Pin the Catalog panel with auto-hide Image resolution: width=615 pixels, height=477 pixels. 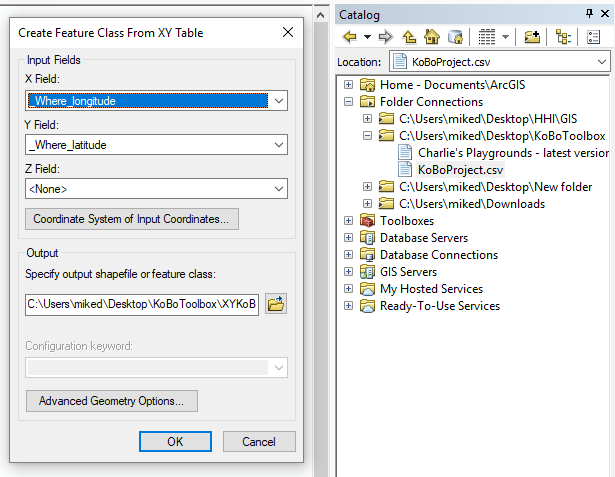[591, 14]
